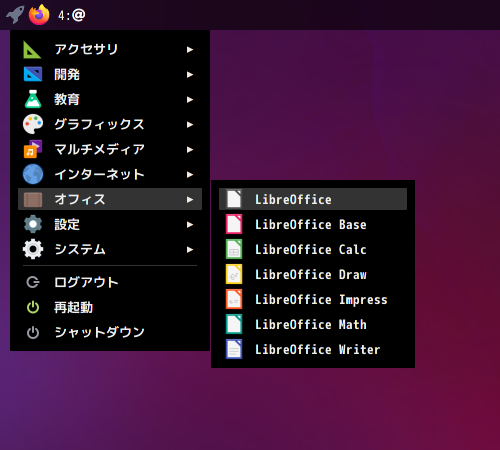Click the gray シャットダウン power icon

[x=33, y=332]
